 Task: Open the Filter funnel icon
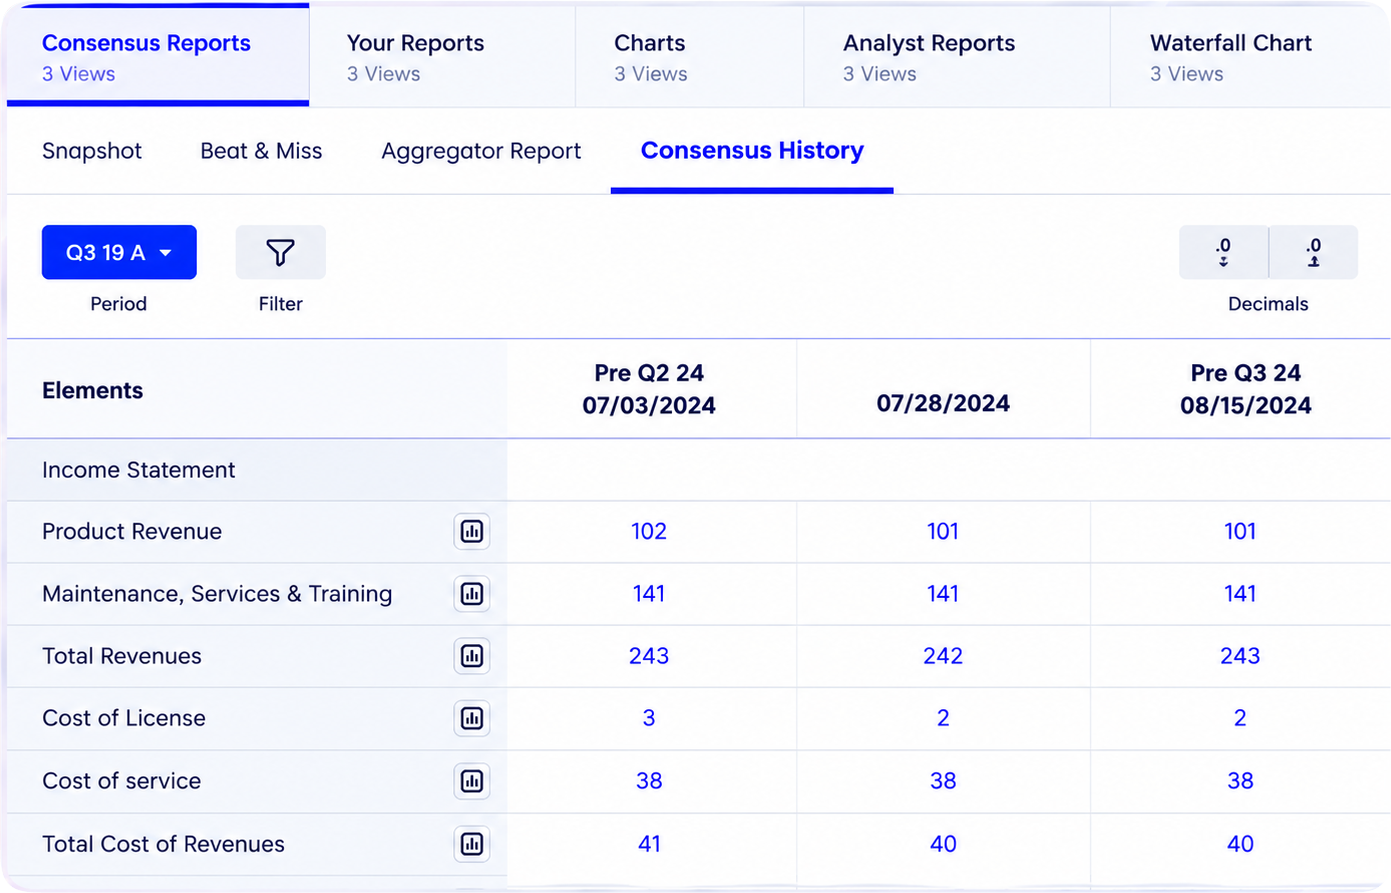point(280,252)
